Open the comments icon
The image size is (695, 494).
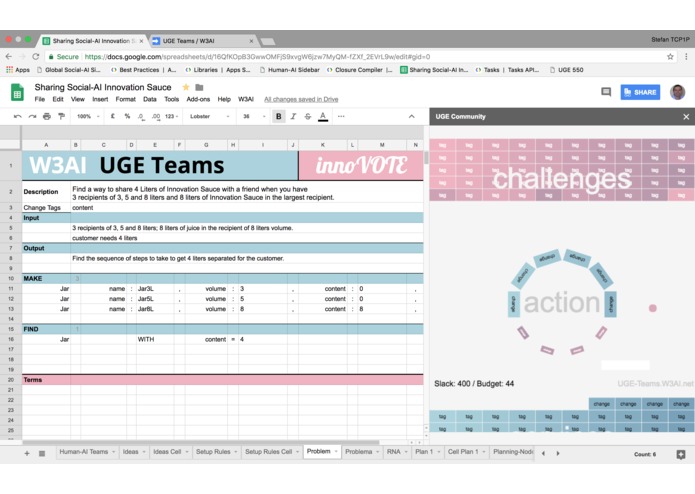point(606,92)
